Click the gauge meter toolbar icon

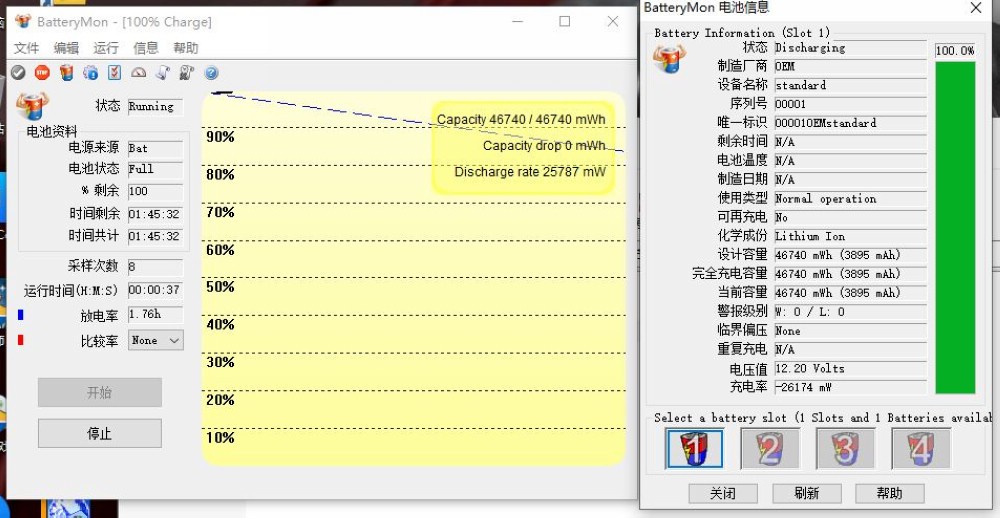(139, 72)
